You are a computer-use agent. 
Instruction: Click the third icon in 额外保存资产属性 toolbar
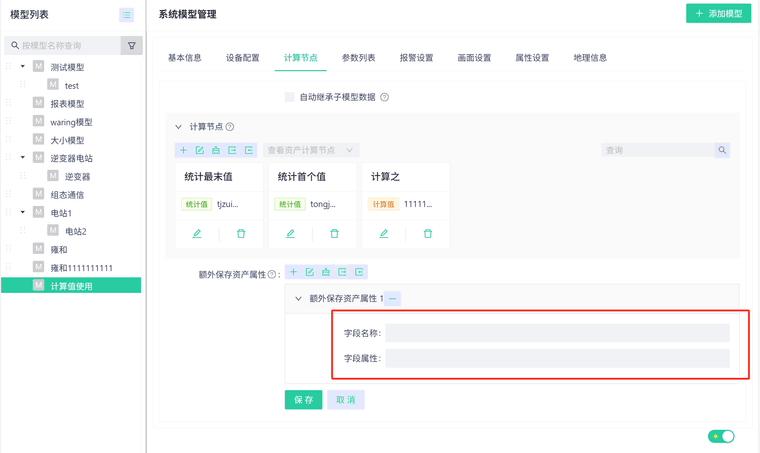click(x=326, y=272)
